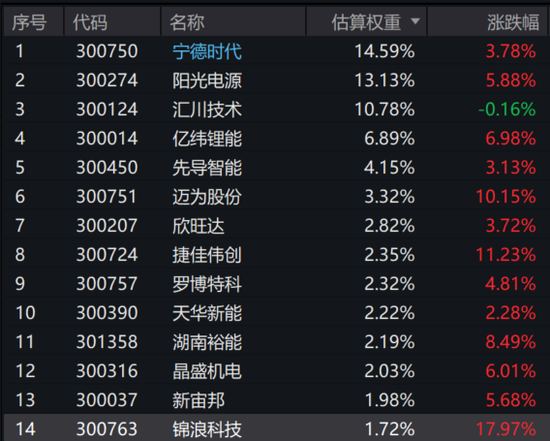This screenshot has width=550, height=441.
Task: Select stock name 天华新能
Action: pyautogui.click(x=207, y=313)
